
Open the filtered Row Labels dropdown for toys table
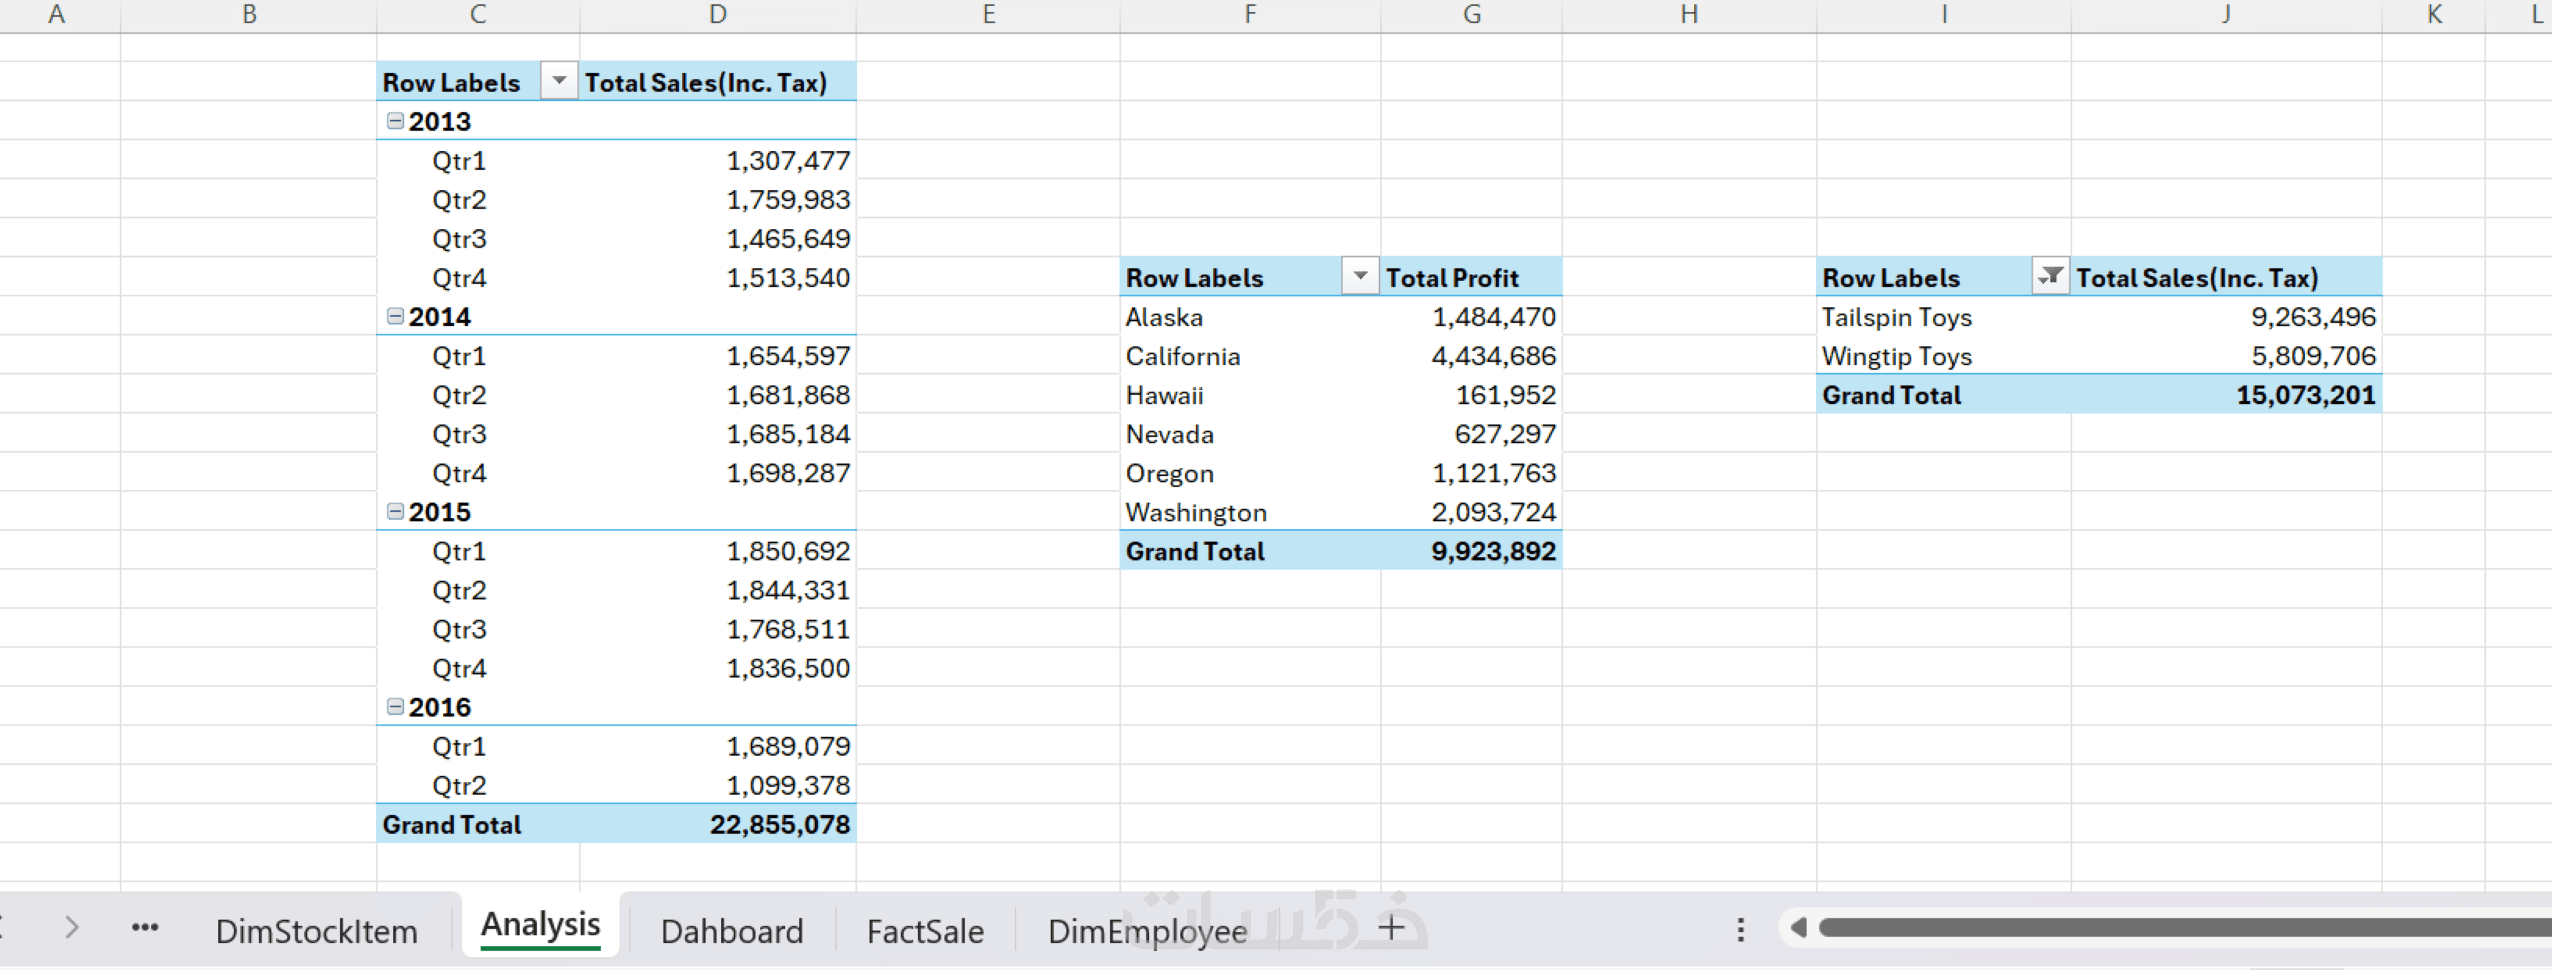pyautogui.click(x=2050, y=276)
